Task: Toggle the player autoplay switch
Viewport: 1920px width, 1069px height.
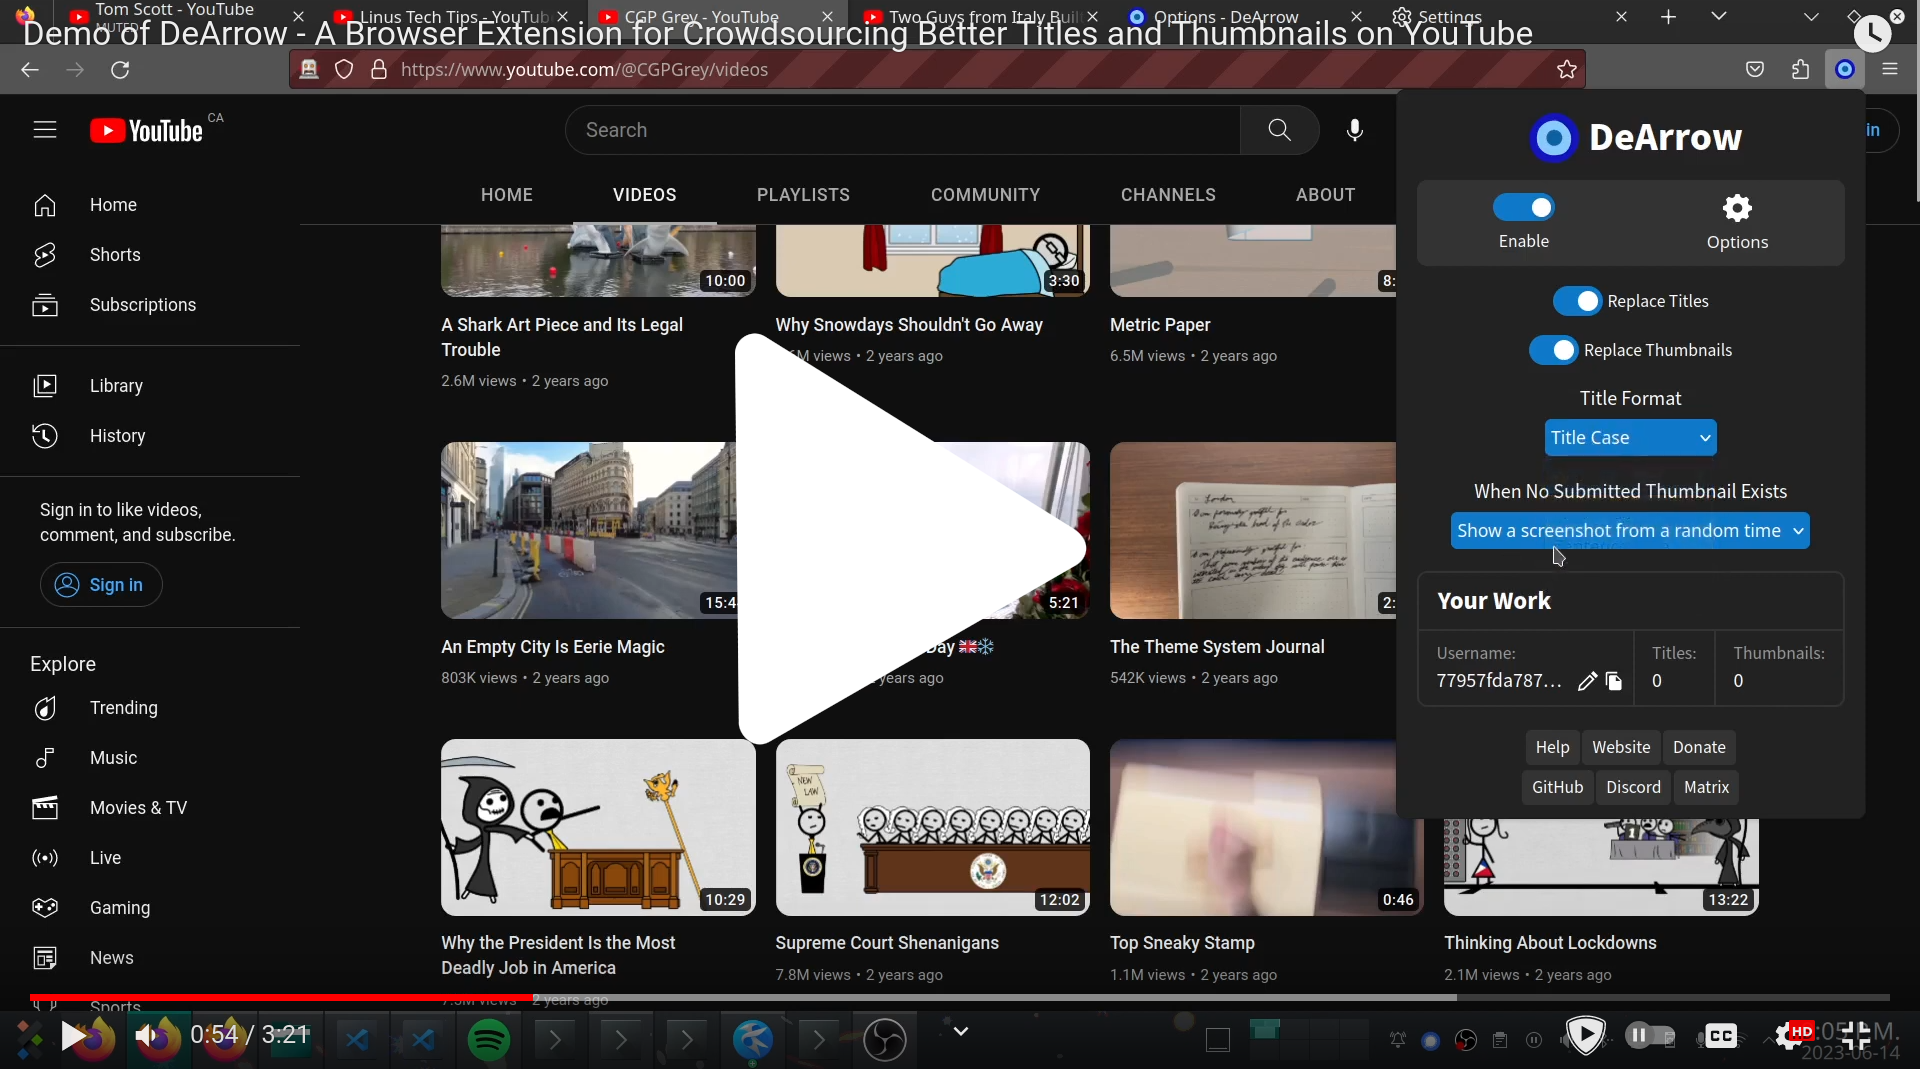Action: click(1650, 1036)
